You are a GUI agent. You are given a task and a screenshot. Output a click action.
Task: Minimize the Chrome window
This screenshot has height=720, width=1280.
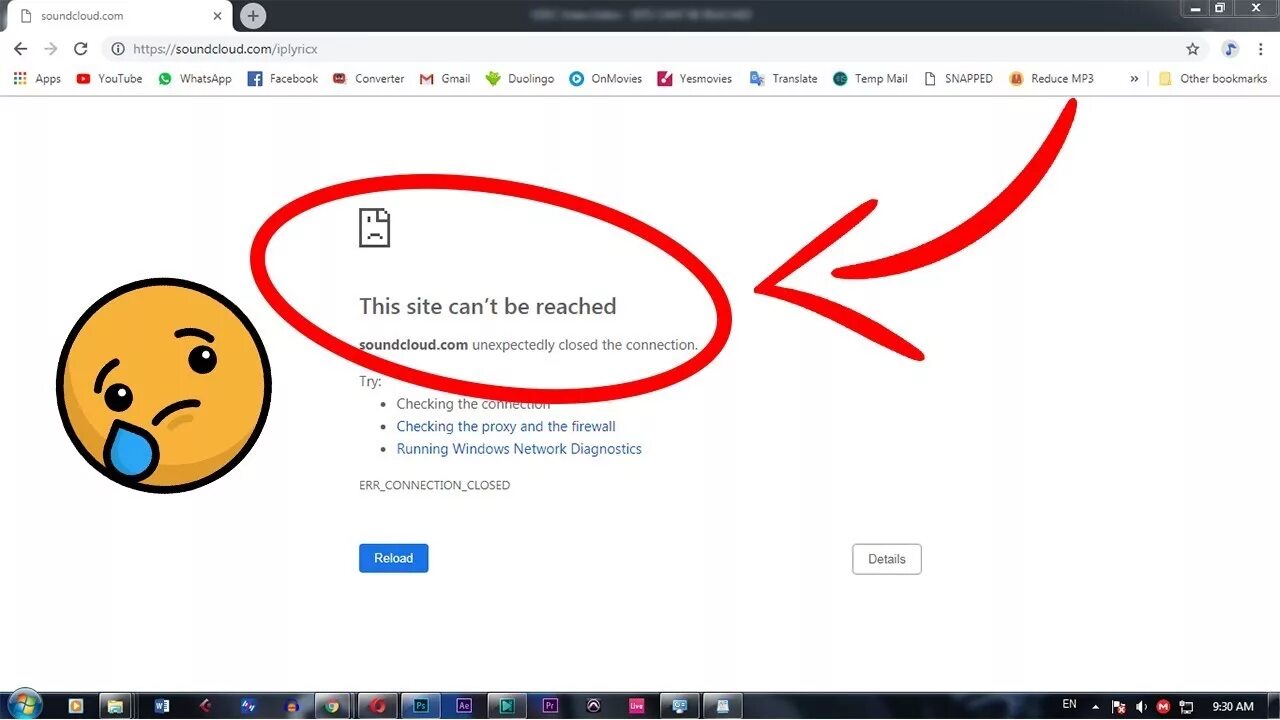click(1194, 8)
